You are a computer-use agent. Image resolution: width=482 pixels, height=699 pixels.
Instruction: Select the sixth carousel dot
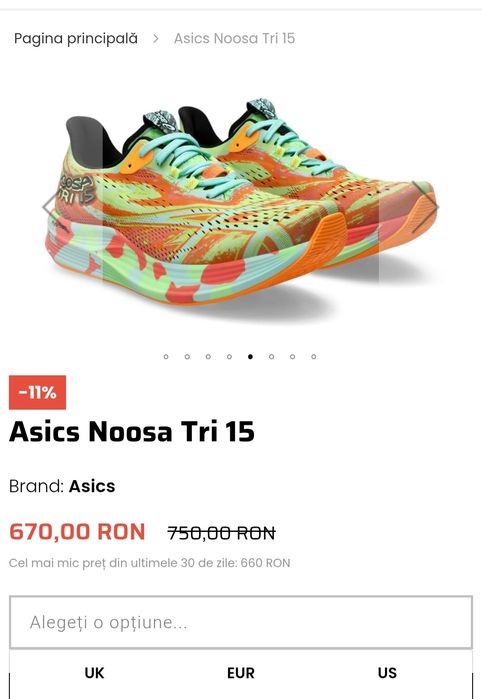[x=272, y=357]
